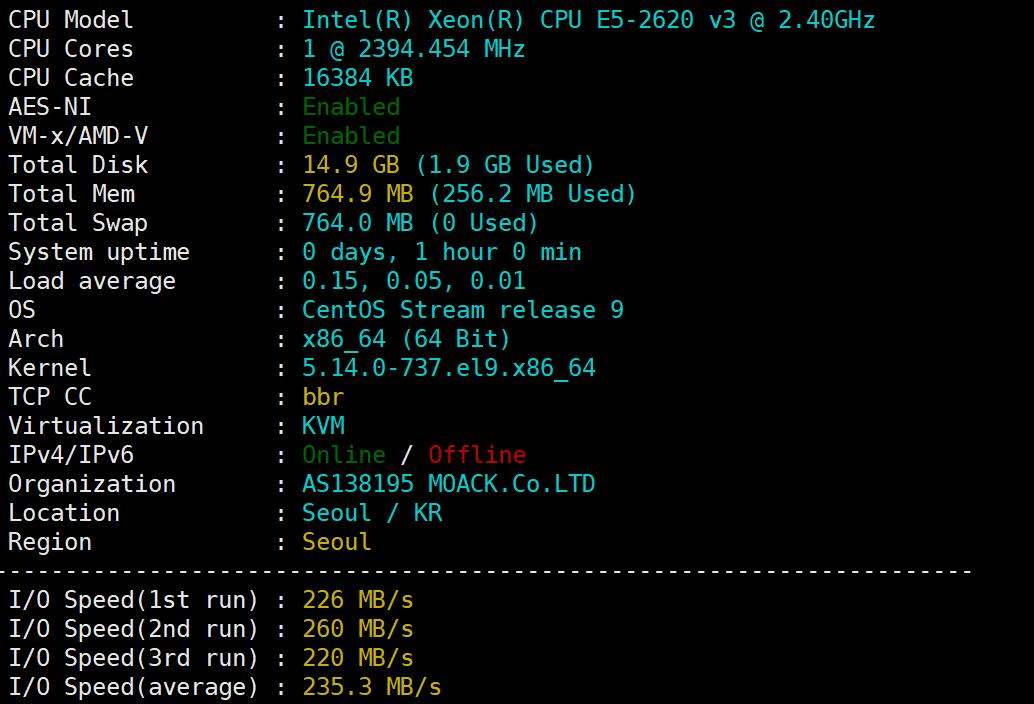
Task: Click the 'AES-NI' label
Action: [x=49, y=107]
